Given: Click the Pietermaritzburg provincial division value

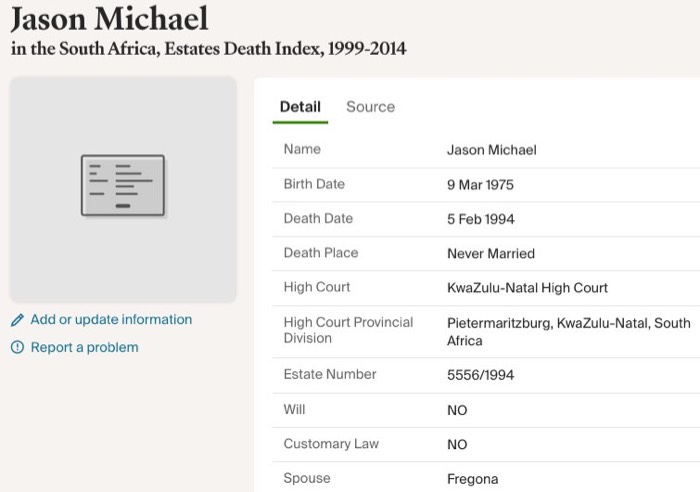Looking at the screenshot, I should (x=568, y=331).
